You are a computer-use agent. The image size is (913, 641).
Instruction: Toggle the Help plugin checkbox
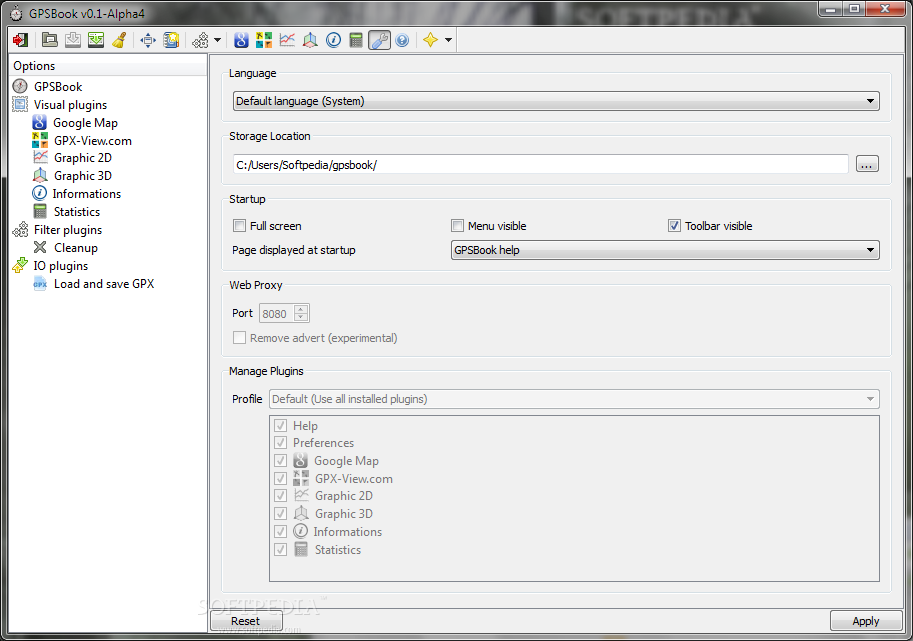281,426
